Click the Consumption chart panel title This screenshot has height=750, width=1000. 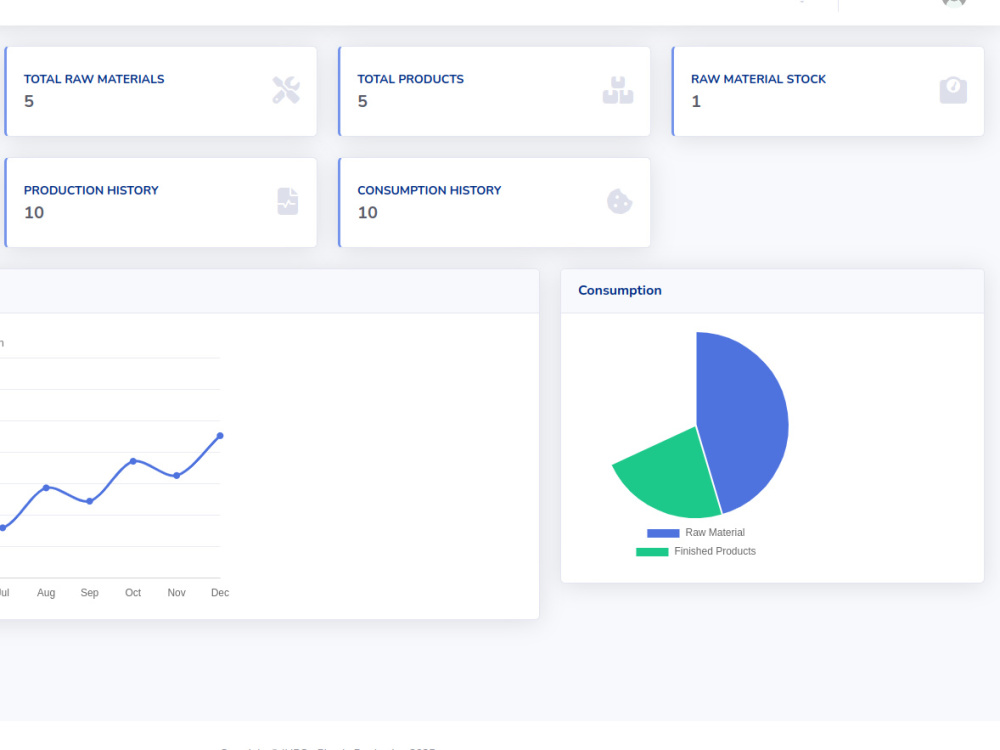[x=620, y=290]
